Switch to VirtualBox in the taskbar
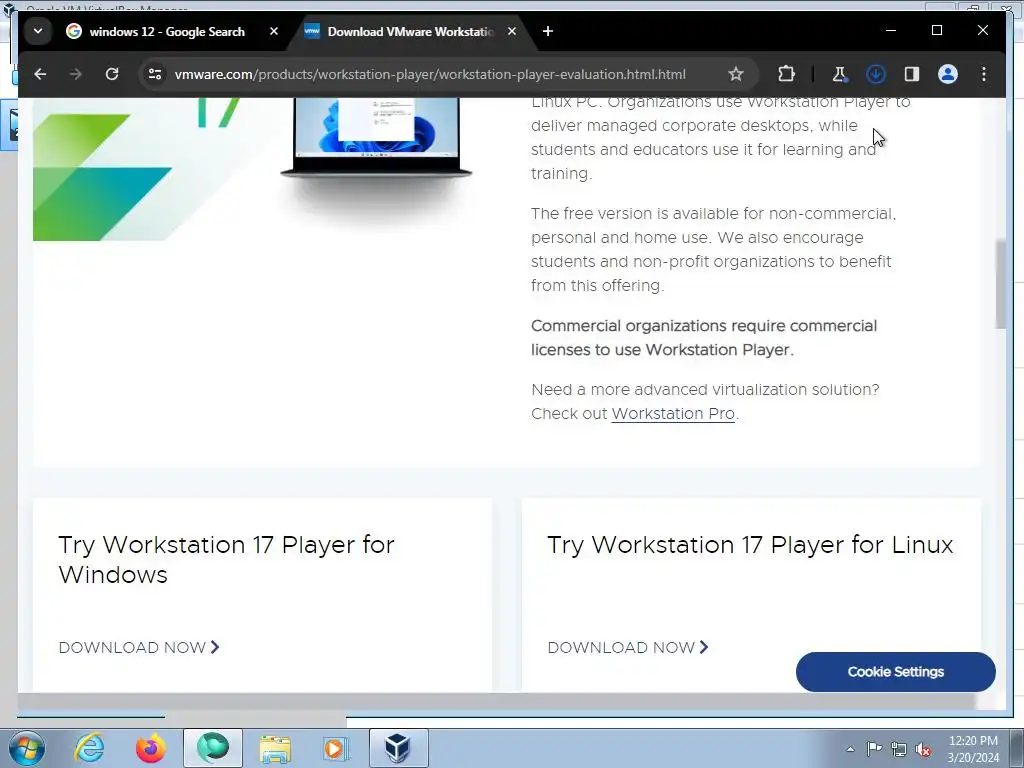 [398, 748]
